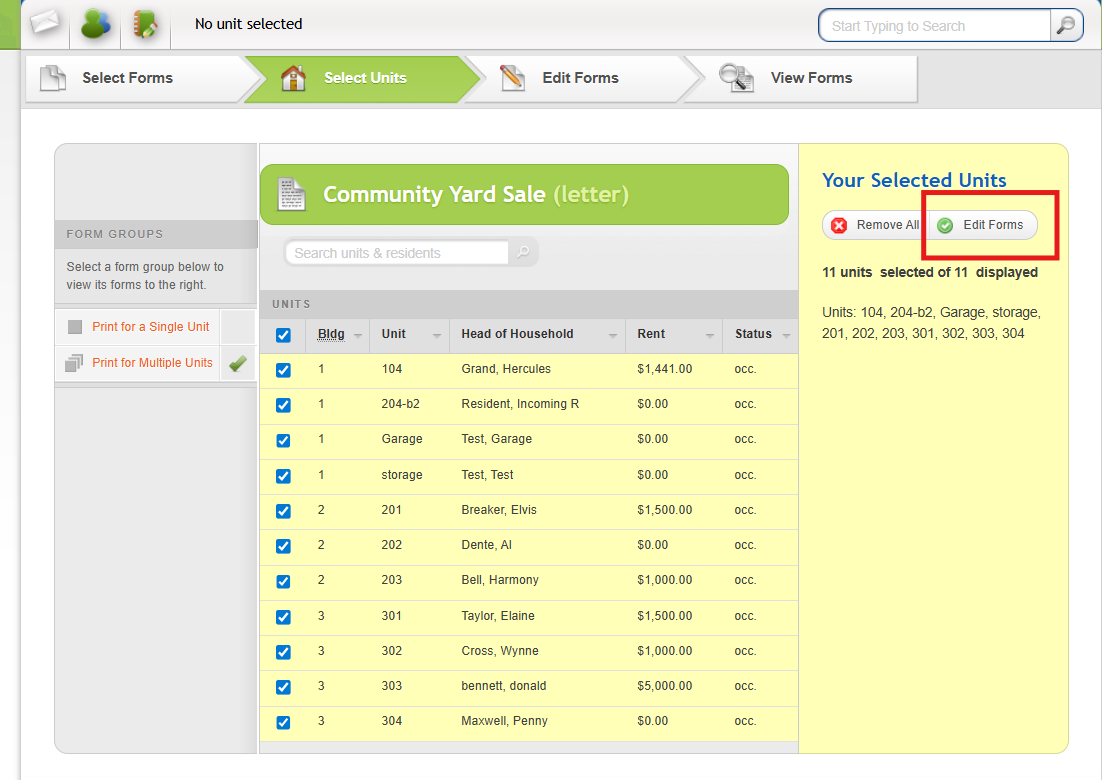Click the Garage unit cell
1102x780 pixels.
402,439
